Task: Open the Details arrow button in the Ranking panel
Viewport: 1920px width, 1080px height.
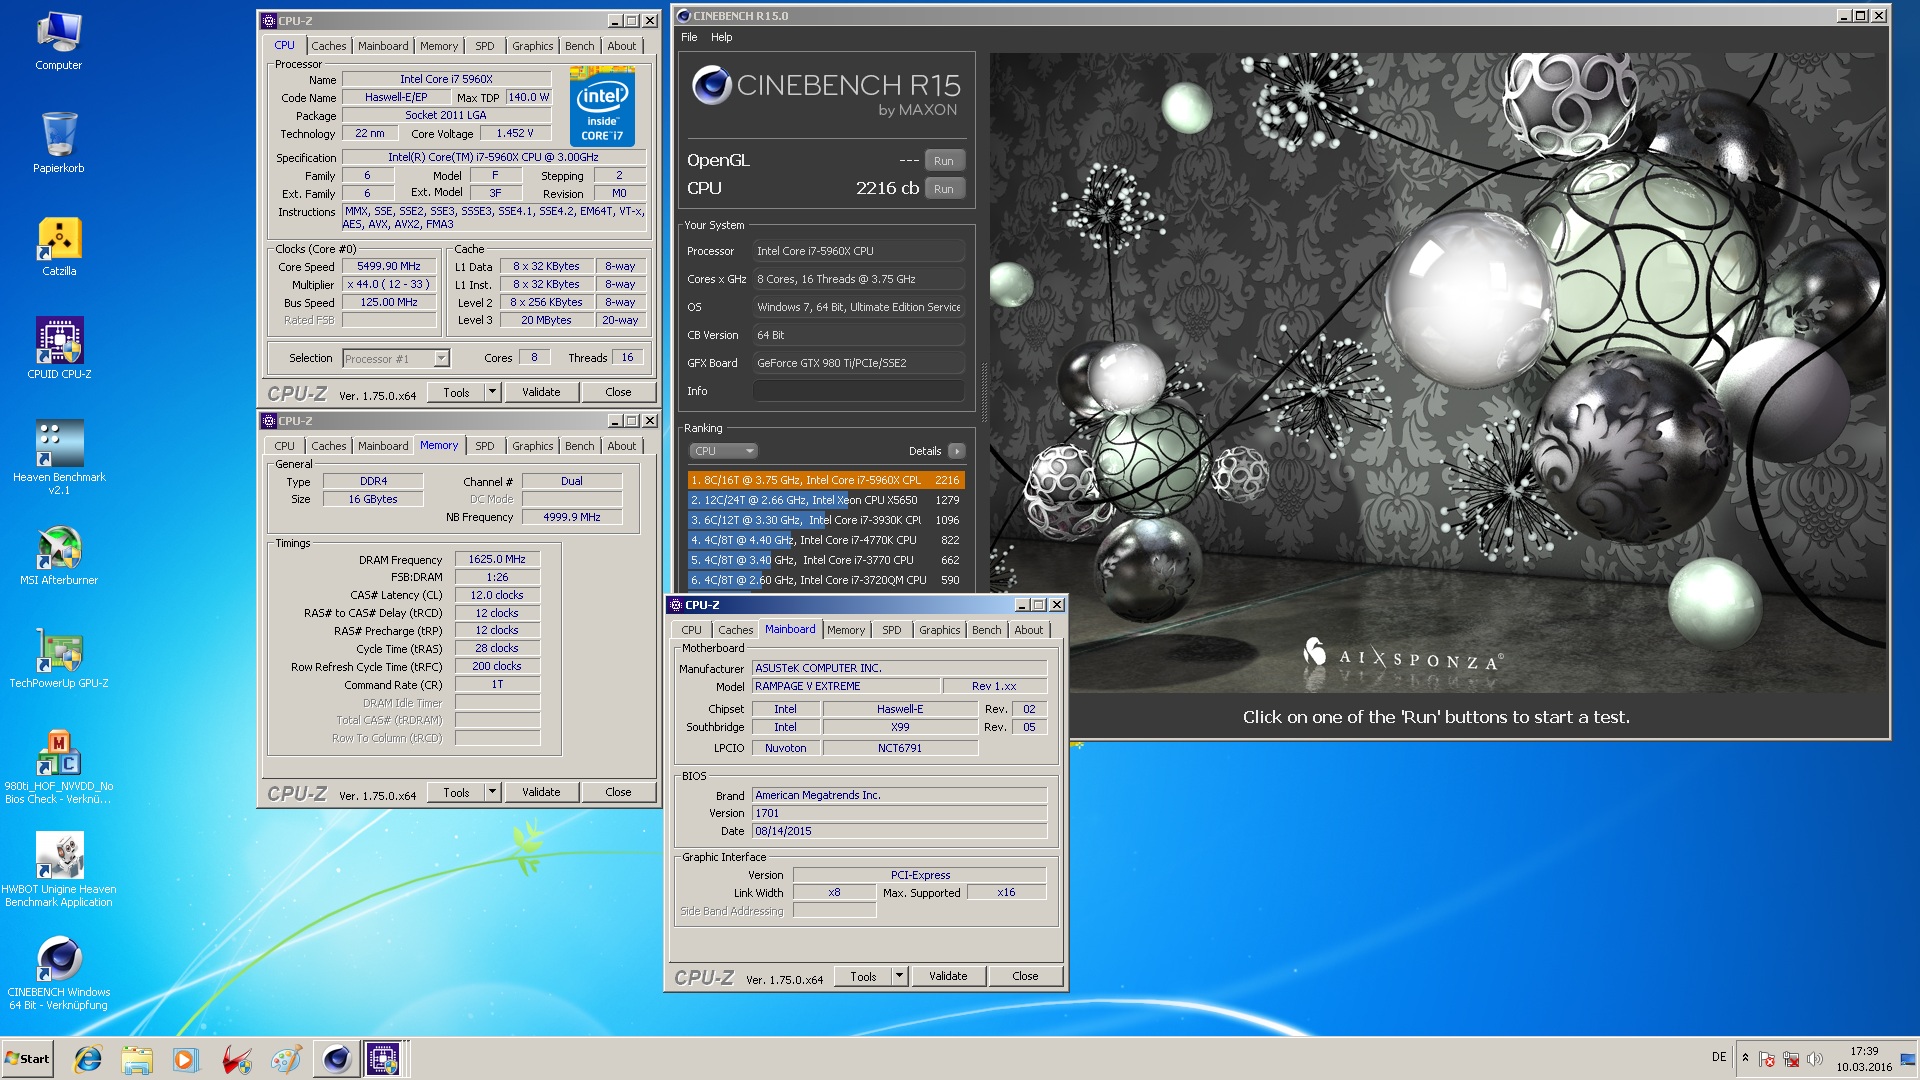Action: 957,451
